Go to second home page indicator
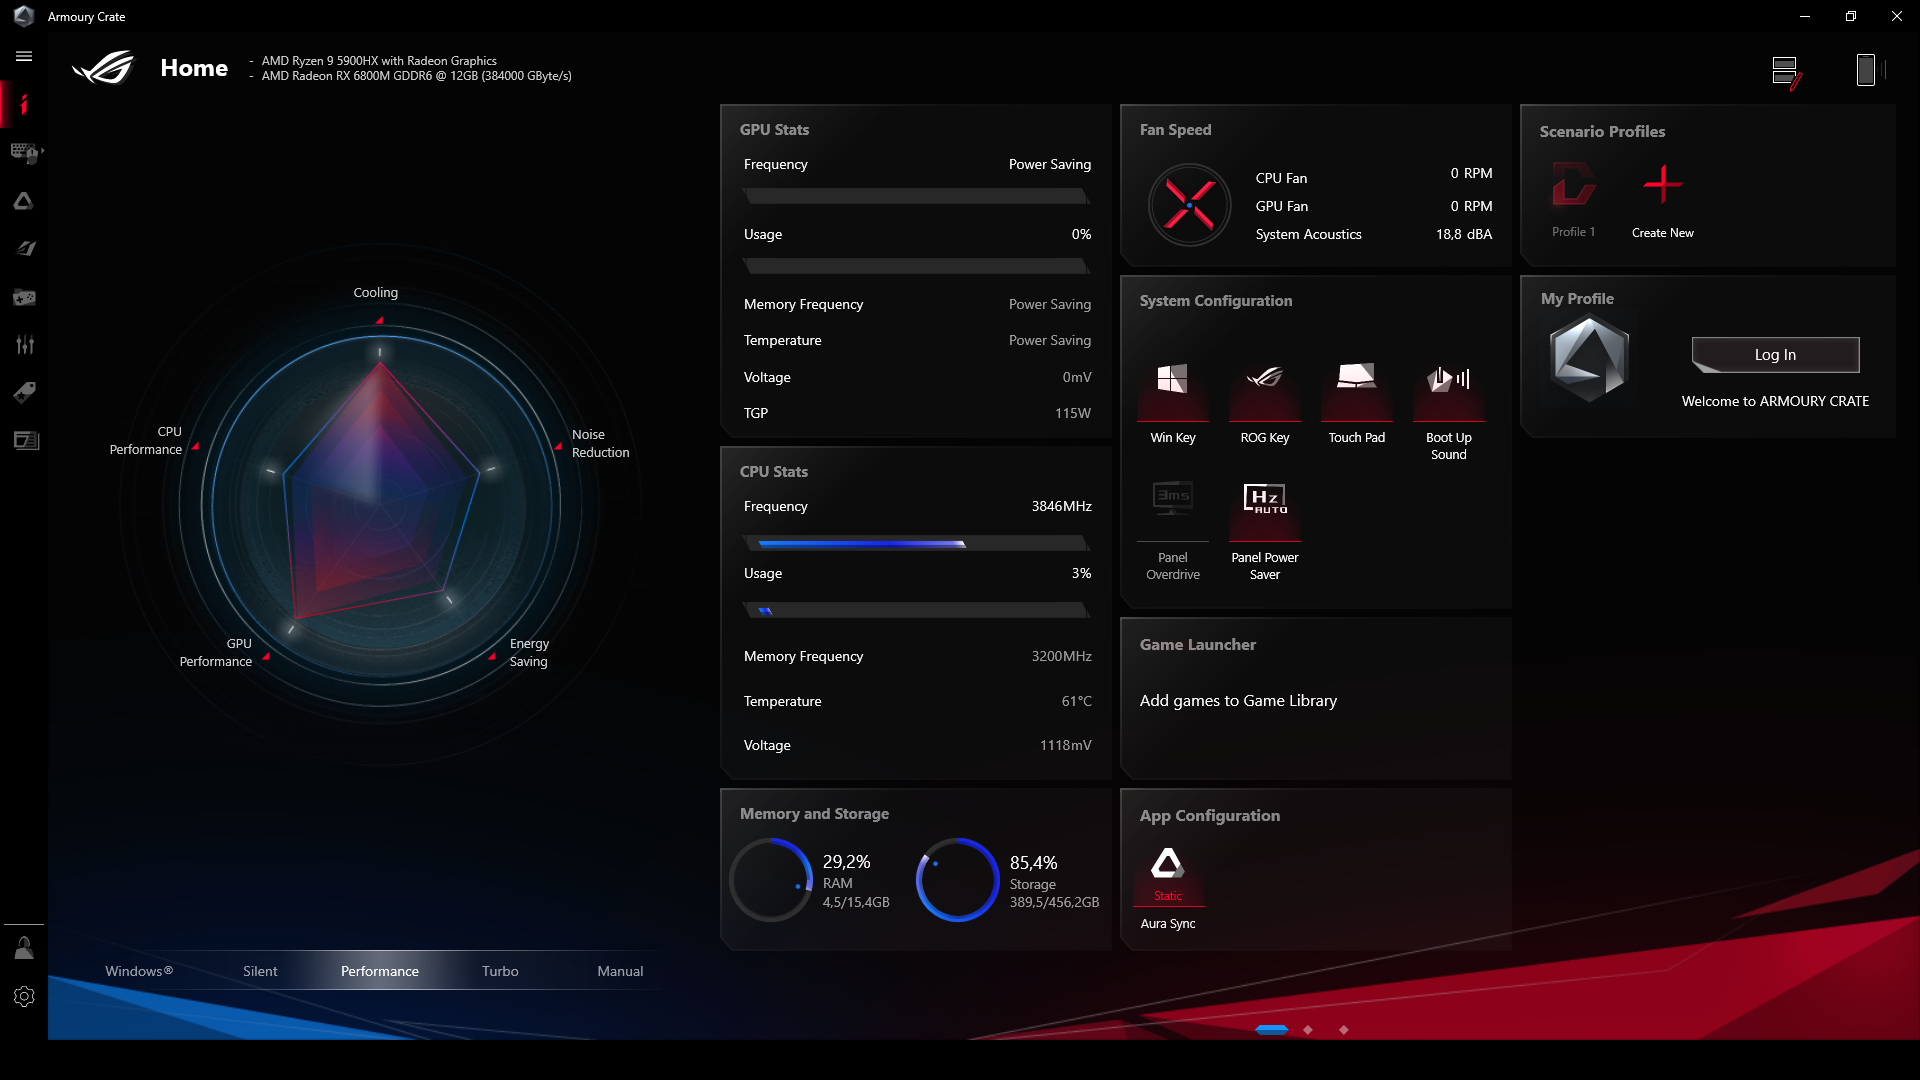Screen dimensions: 1920x1080 pyautogui.click(x=1308, y=1030)
